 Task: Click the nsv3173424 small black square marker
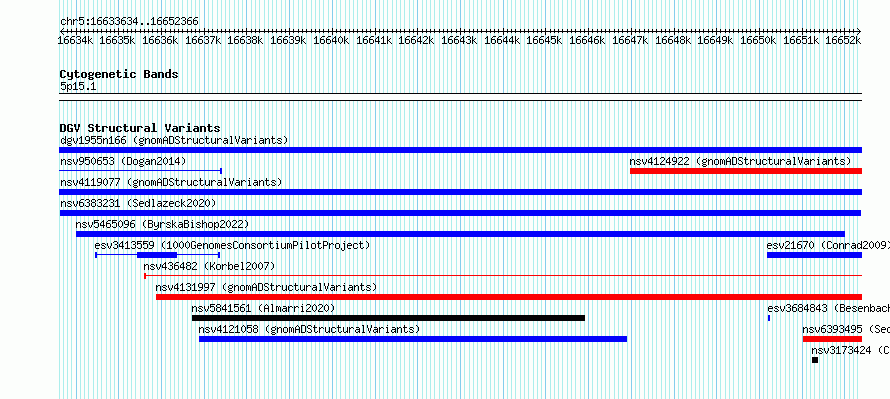click(x=815, y=360)
